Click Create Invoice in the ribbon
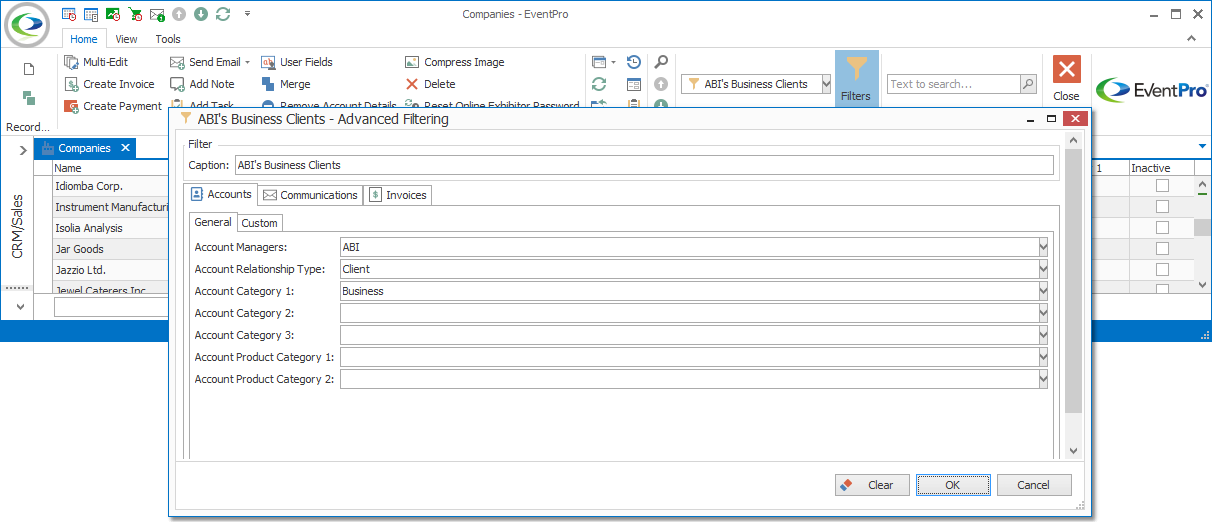The height and width of the screenshot is (524, 1212). click(109, 84)
